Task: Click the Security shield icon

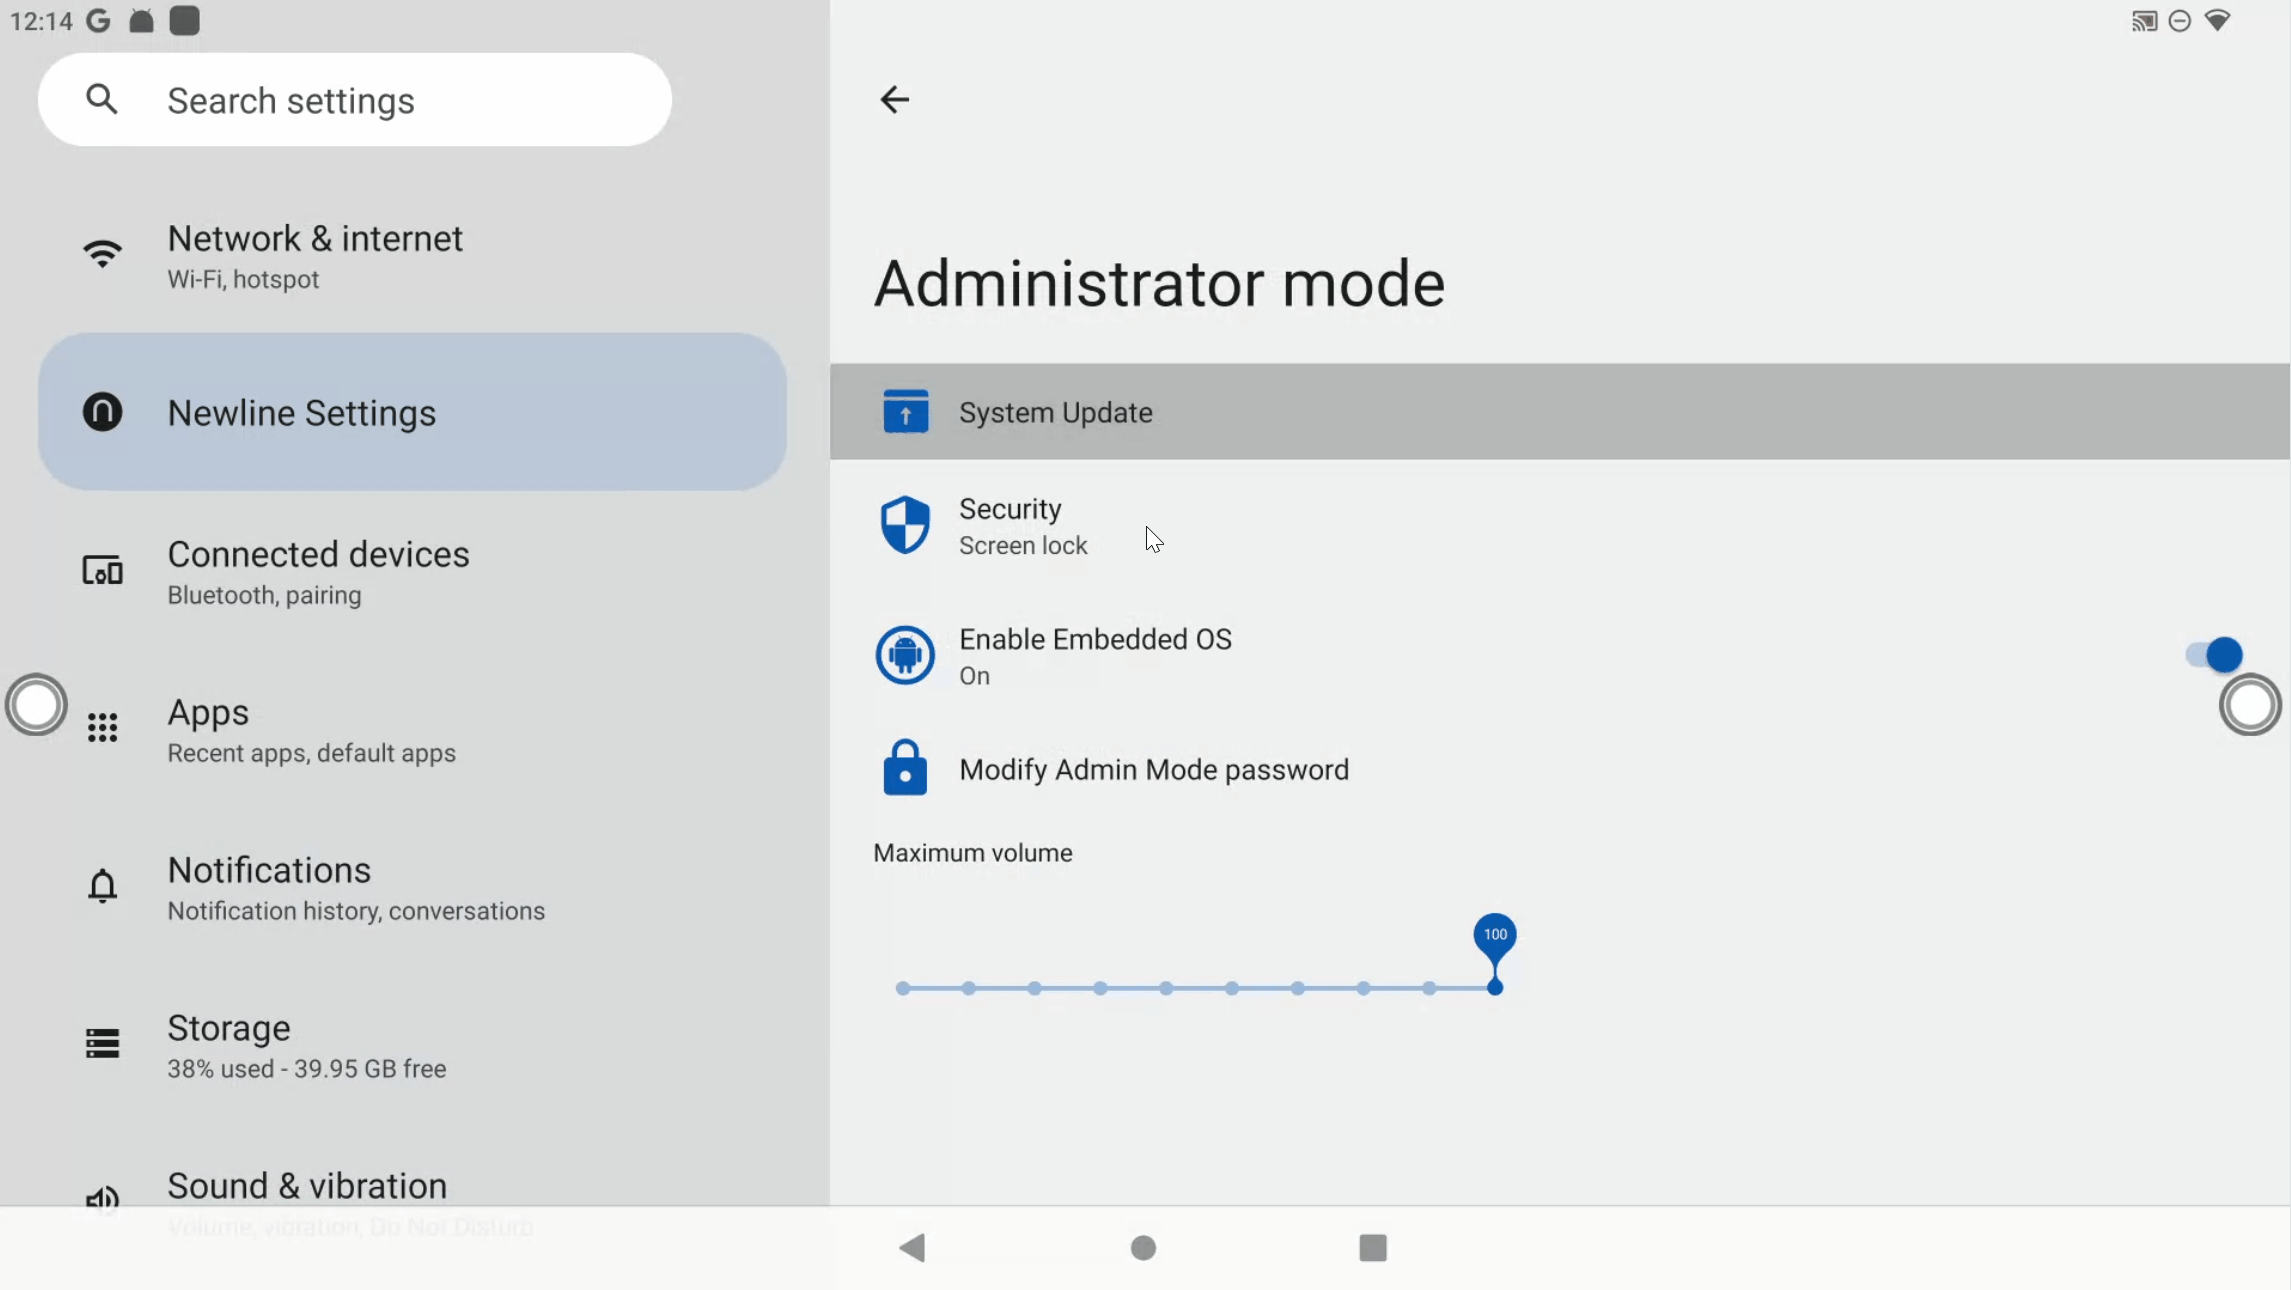Action: (905, 525)
